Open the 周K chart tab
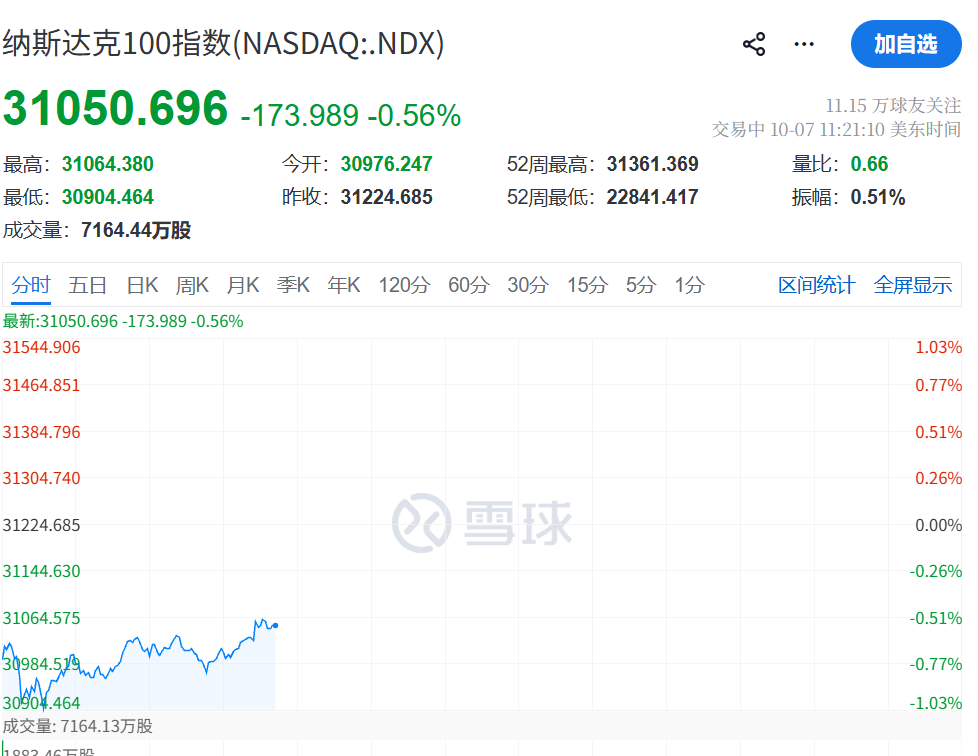 pyautogui.click(x=192, y=285)
